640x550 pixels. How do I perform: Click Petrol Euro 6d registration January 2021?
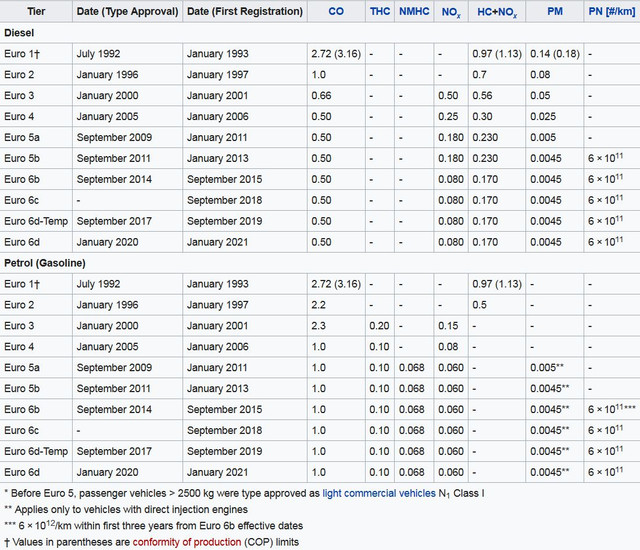pos(217,472)
